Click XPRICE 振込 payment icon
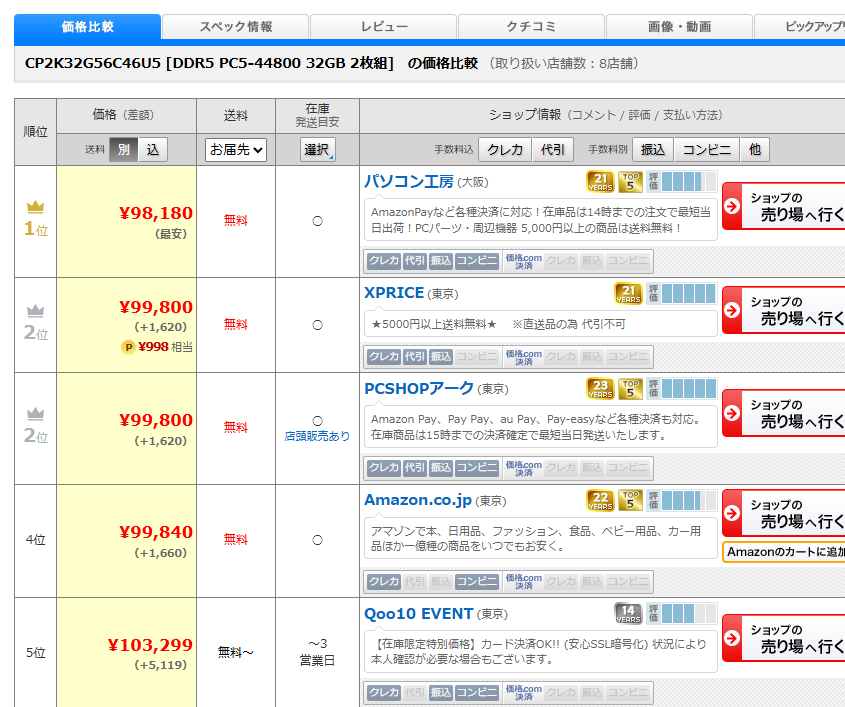Image resolution: width=845 pixels, height=707 pixels. click(441, 356)
